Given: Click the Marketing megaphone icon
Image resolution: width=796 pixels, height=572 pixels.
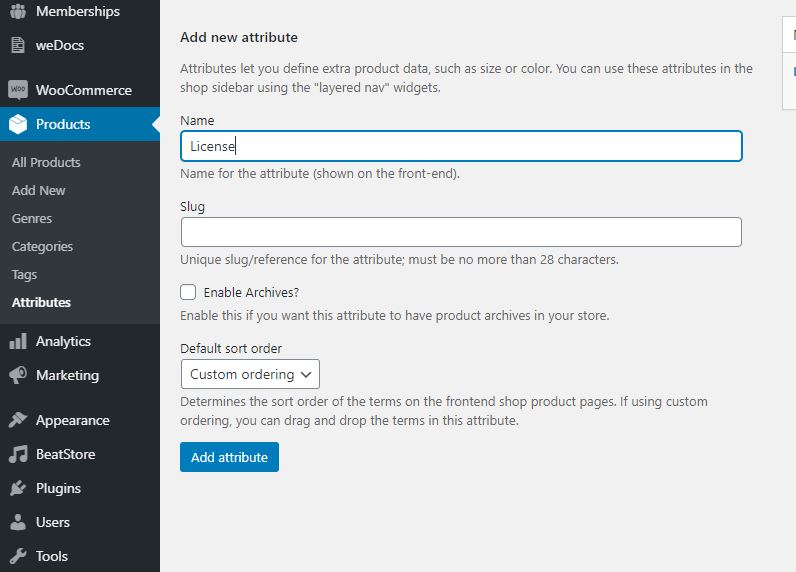Looking at the screenshot, I should pos(18,375).
